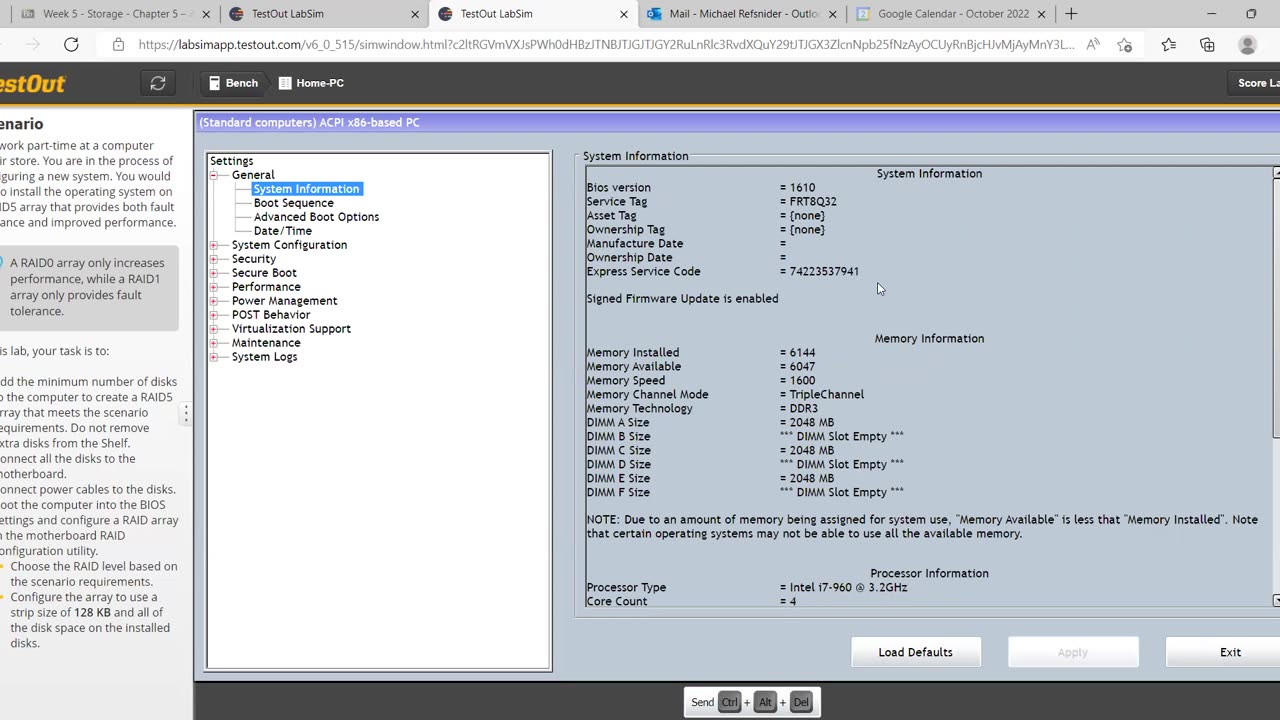Click the Express Service Code value 74223537941
This screenshot has height=720, width=1280.
click(824, 272)
